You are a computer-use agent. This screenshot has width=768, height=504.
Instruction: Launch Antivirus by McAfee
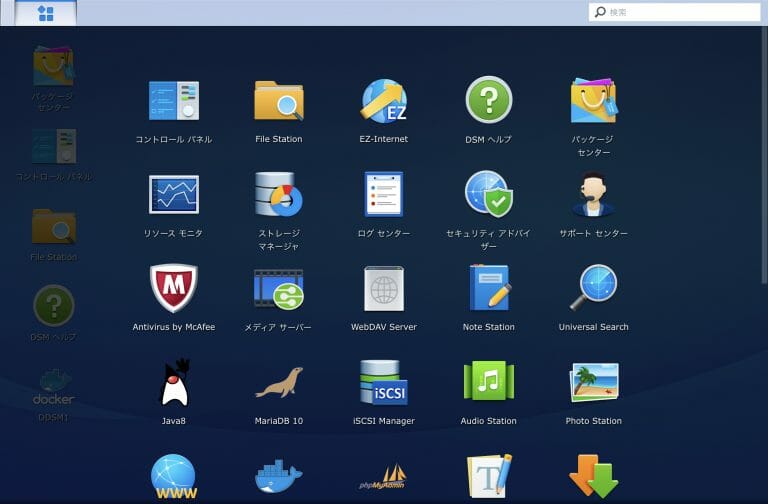point(174,298)
